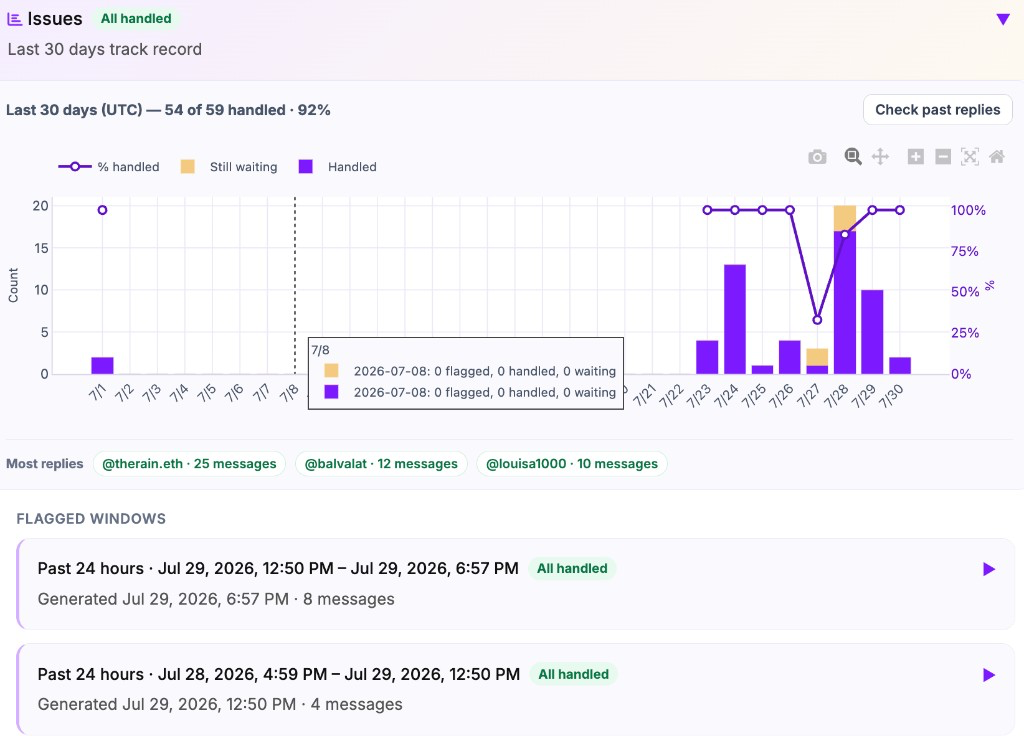Click Past 24 hours Jul 28 window title

(x=279, y=674)
